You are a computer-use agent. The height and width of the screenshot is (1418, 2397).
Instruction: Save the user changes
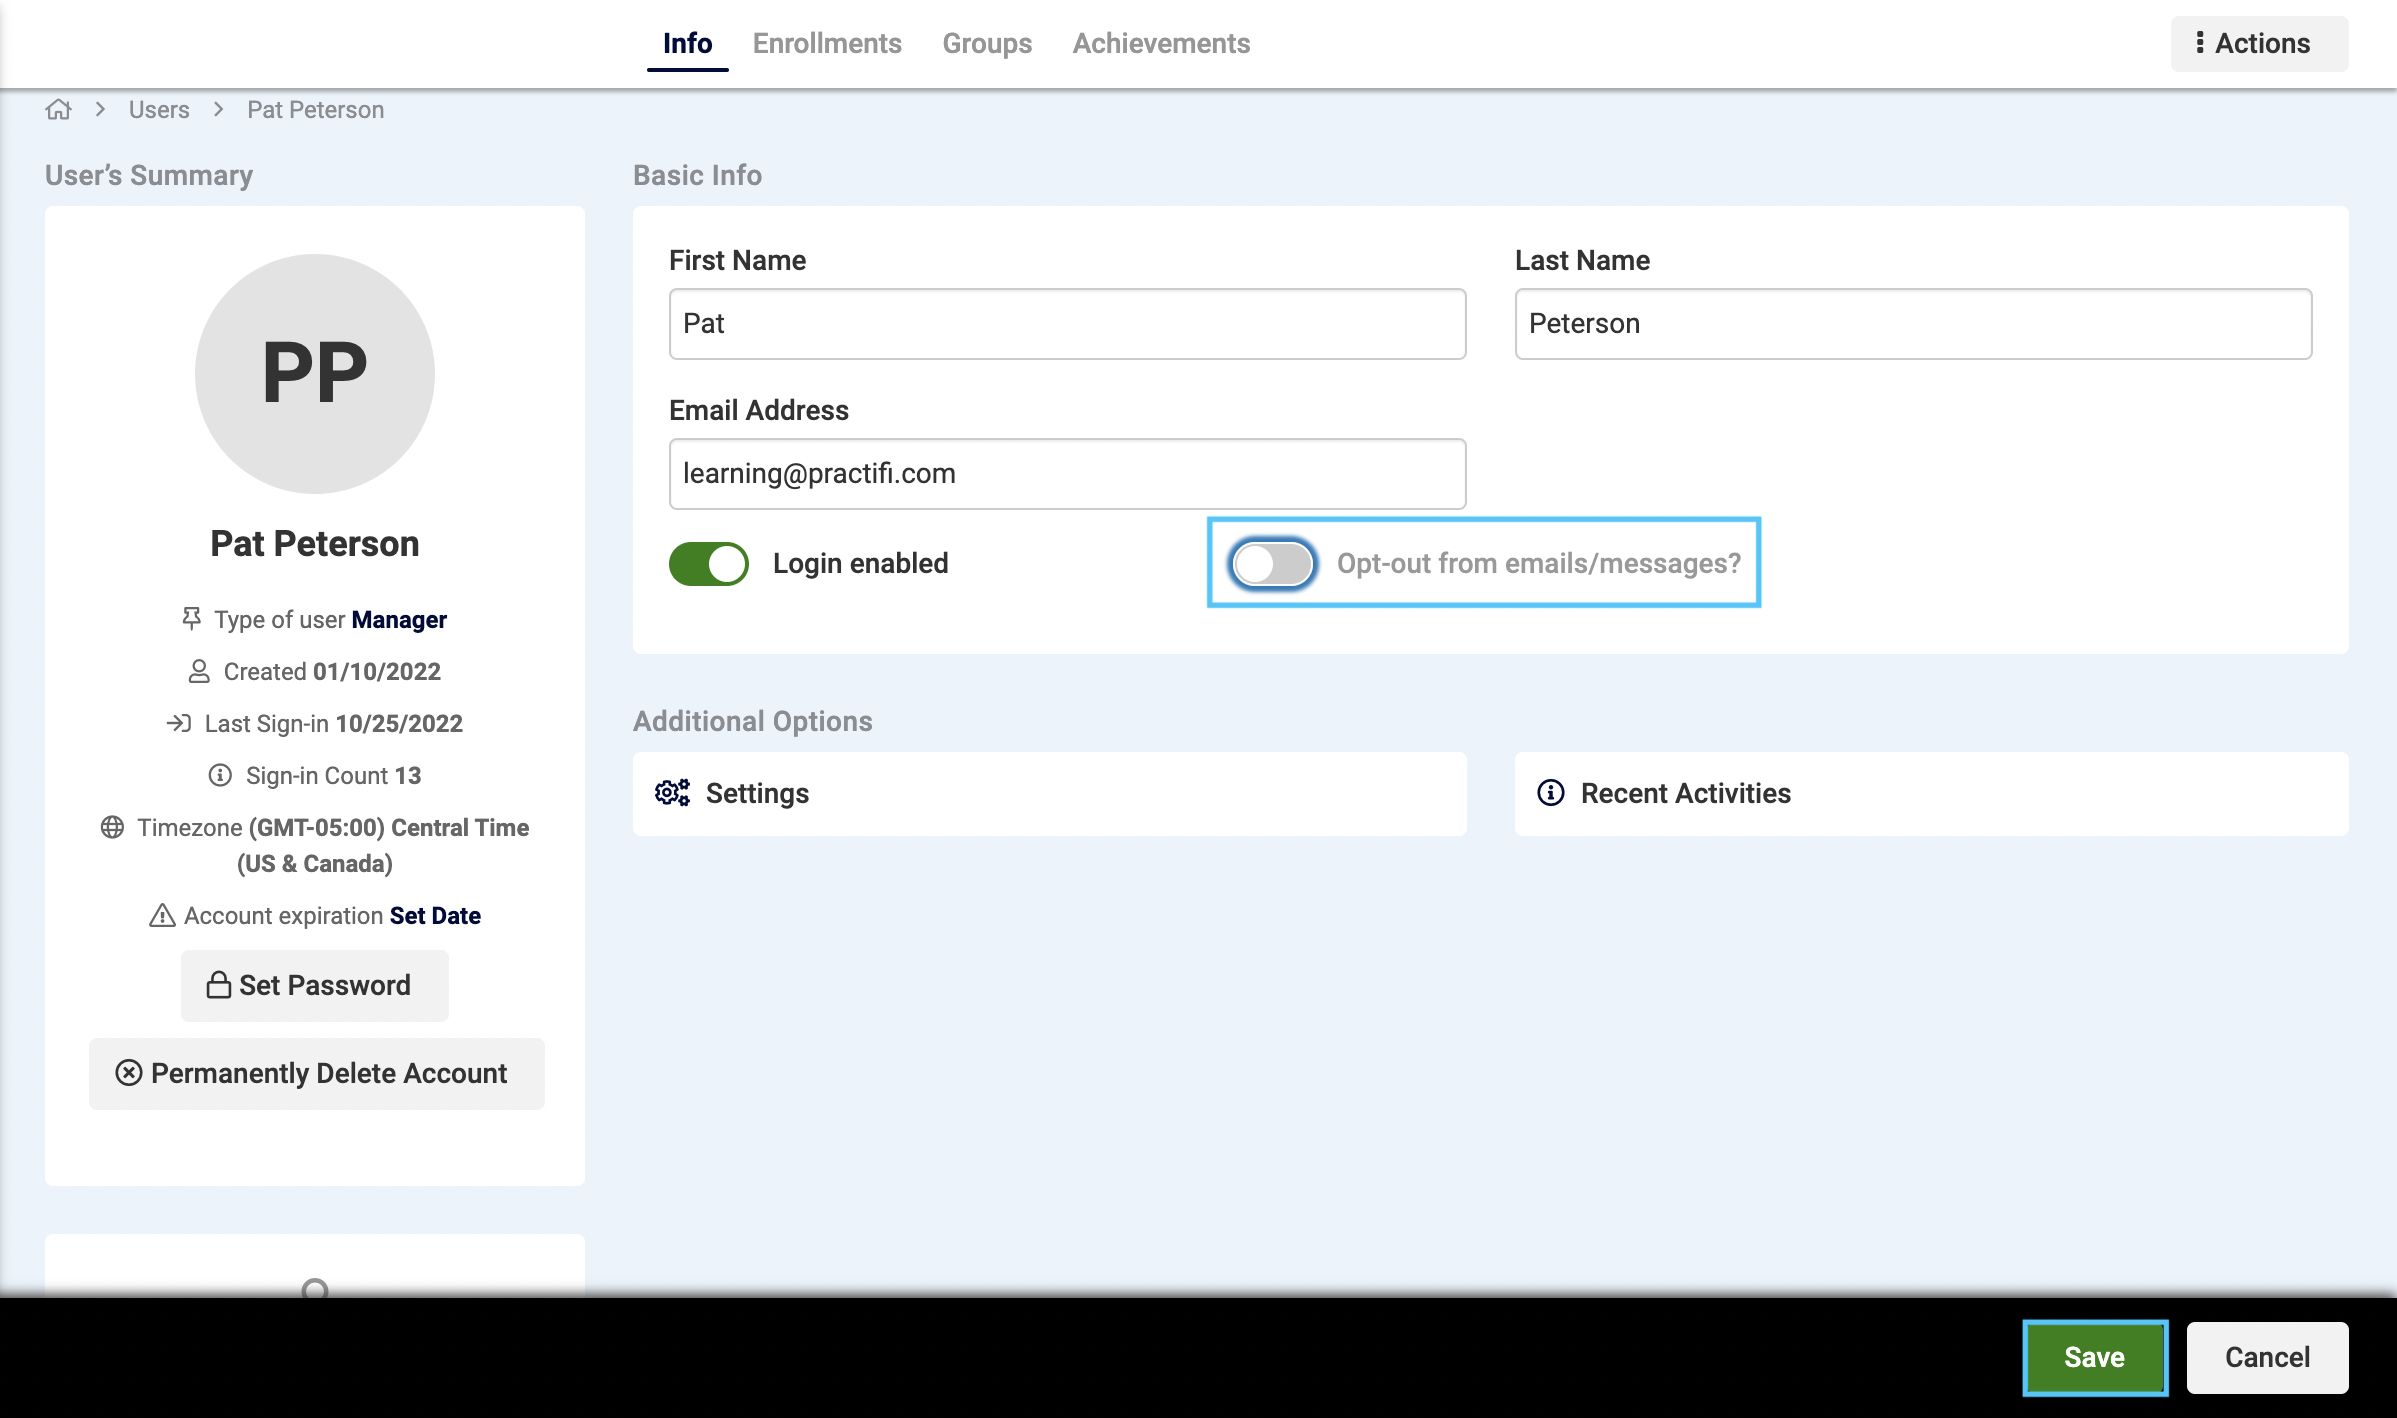point(2094,1357)
